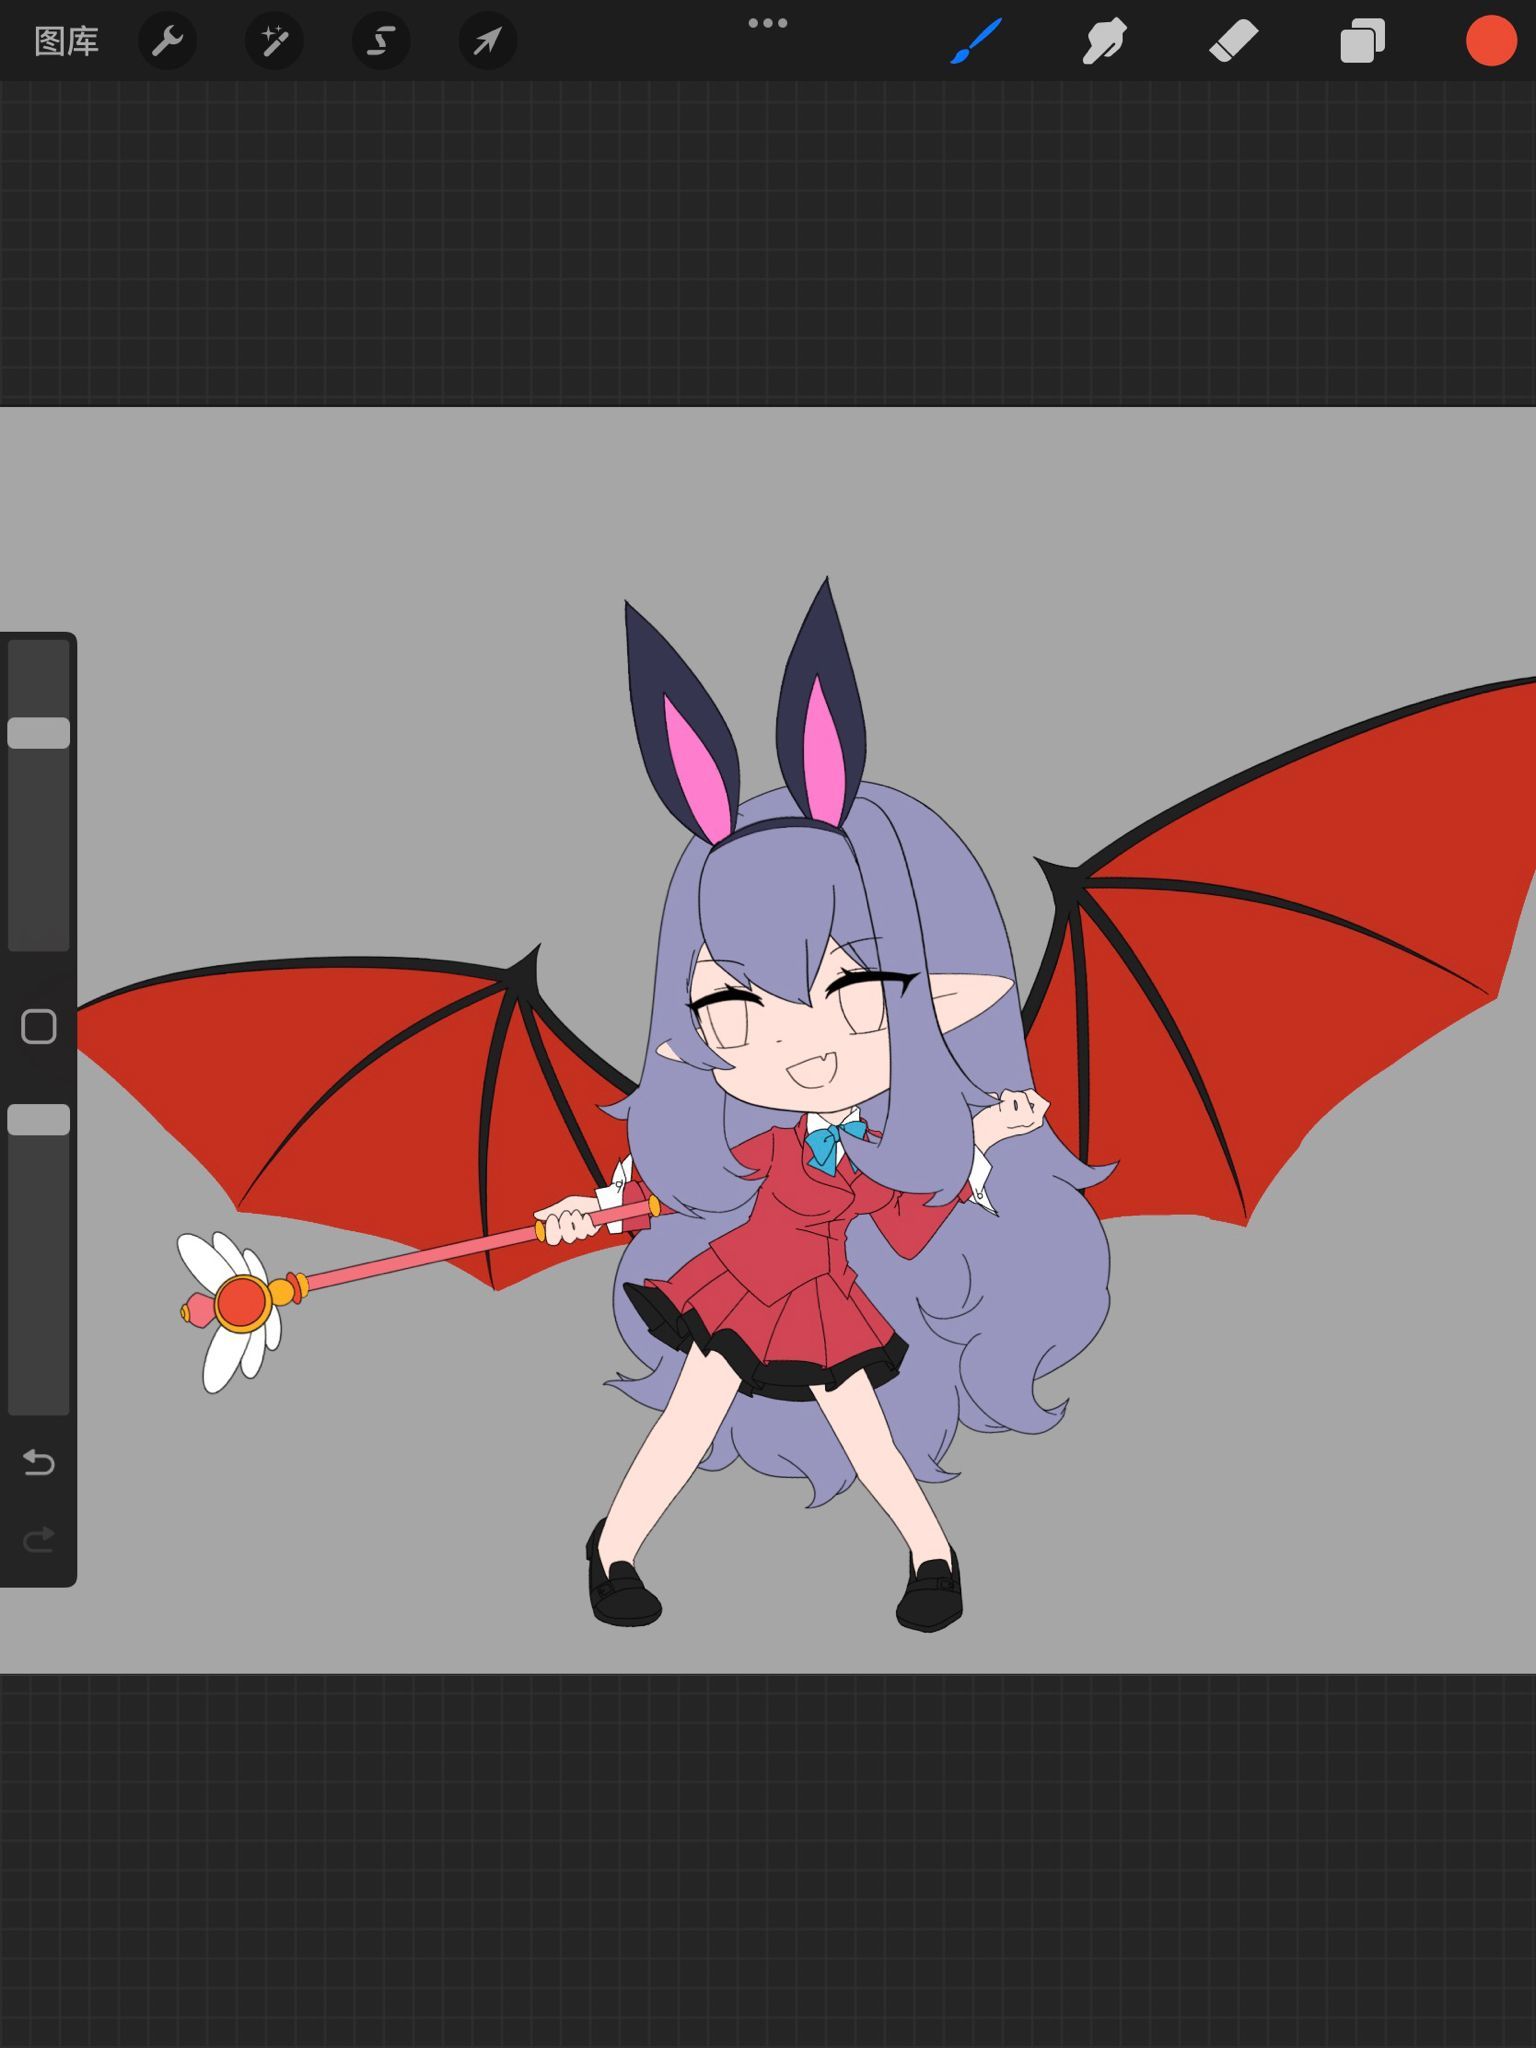
Task: Open the Adjustments magic wand menu
Action: (x=274, y=41)
